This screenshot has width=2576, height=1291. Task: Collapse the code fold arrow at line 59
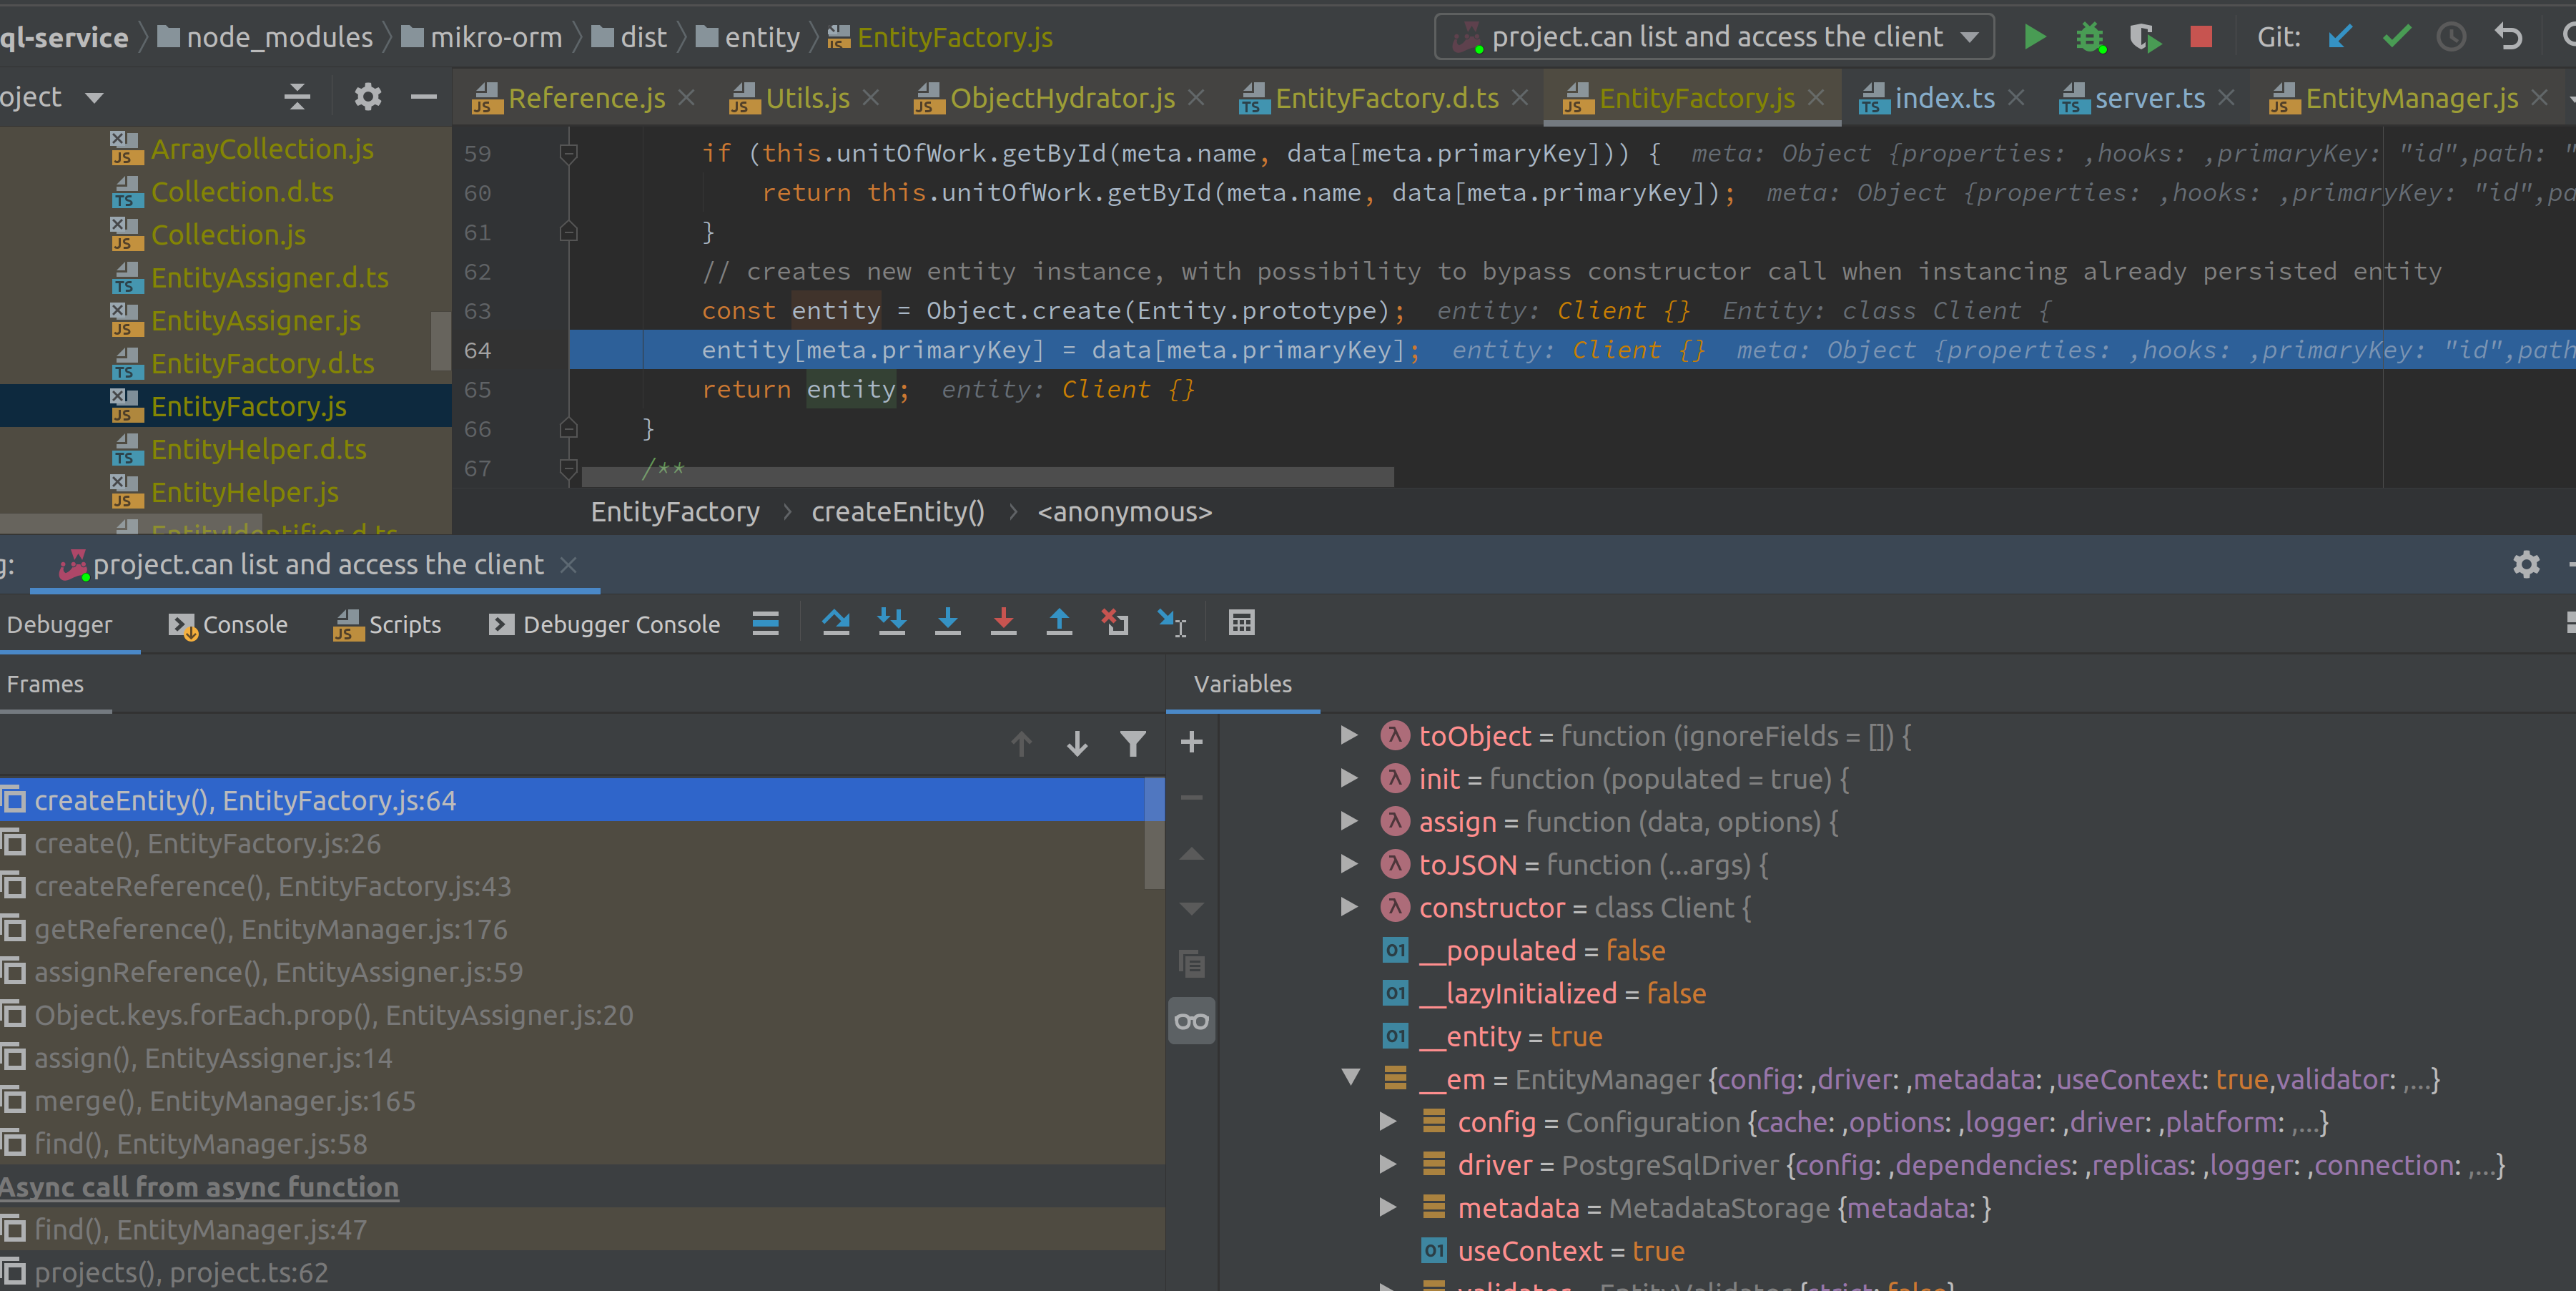coord(568,152)
